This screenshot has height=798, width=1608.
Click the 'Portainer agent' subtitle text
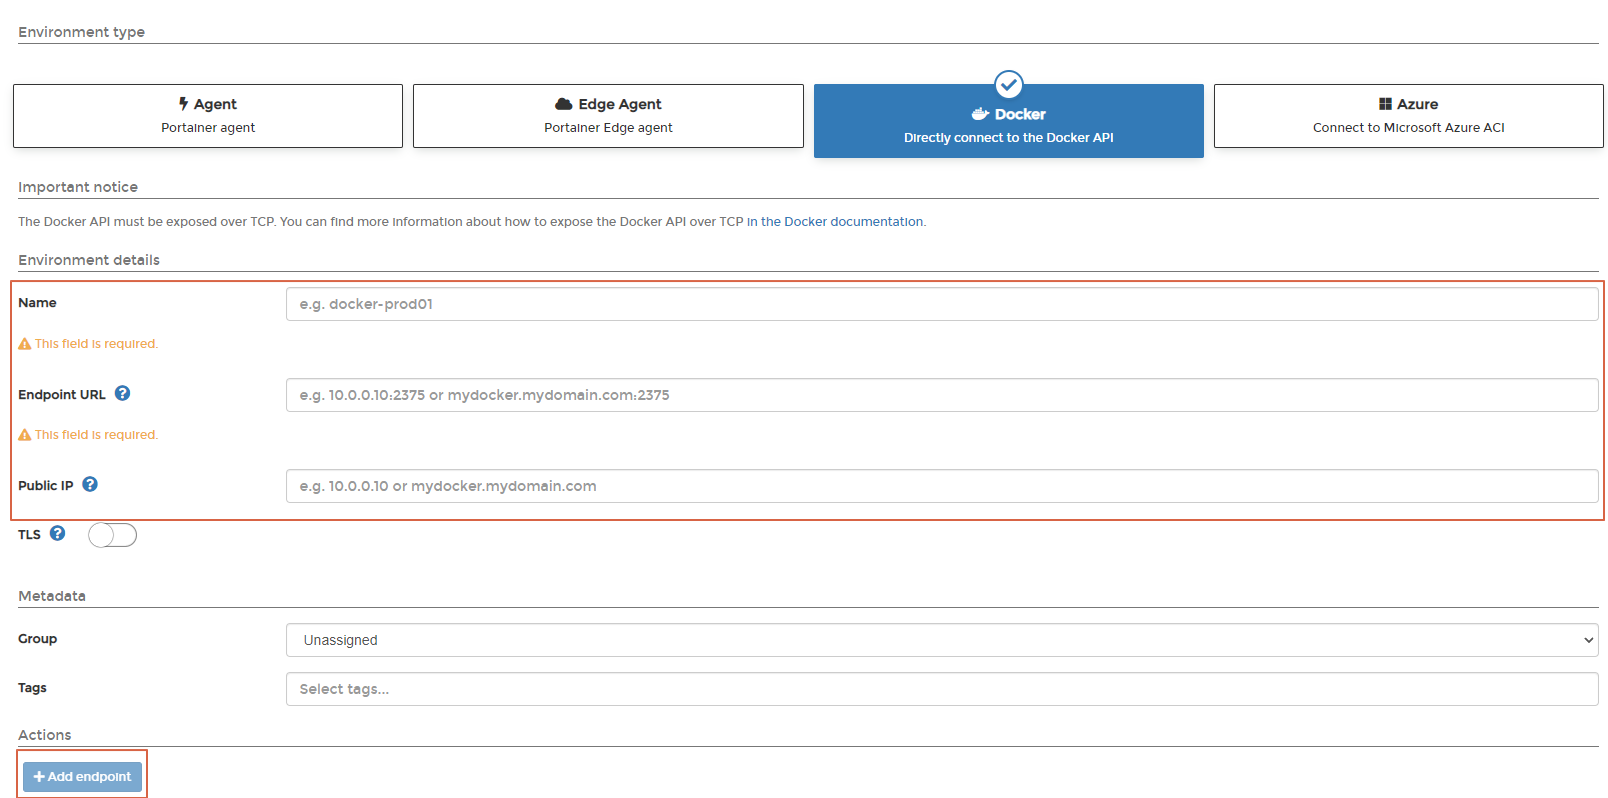pos(208,128)
